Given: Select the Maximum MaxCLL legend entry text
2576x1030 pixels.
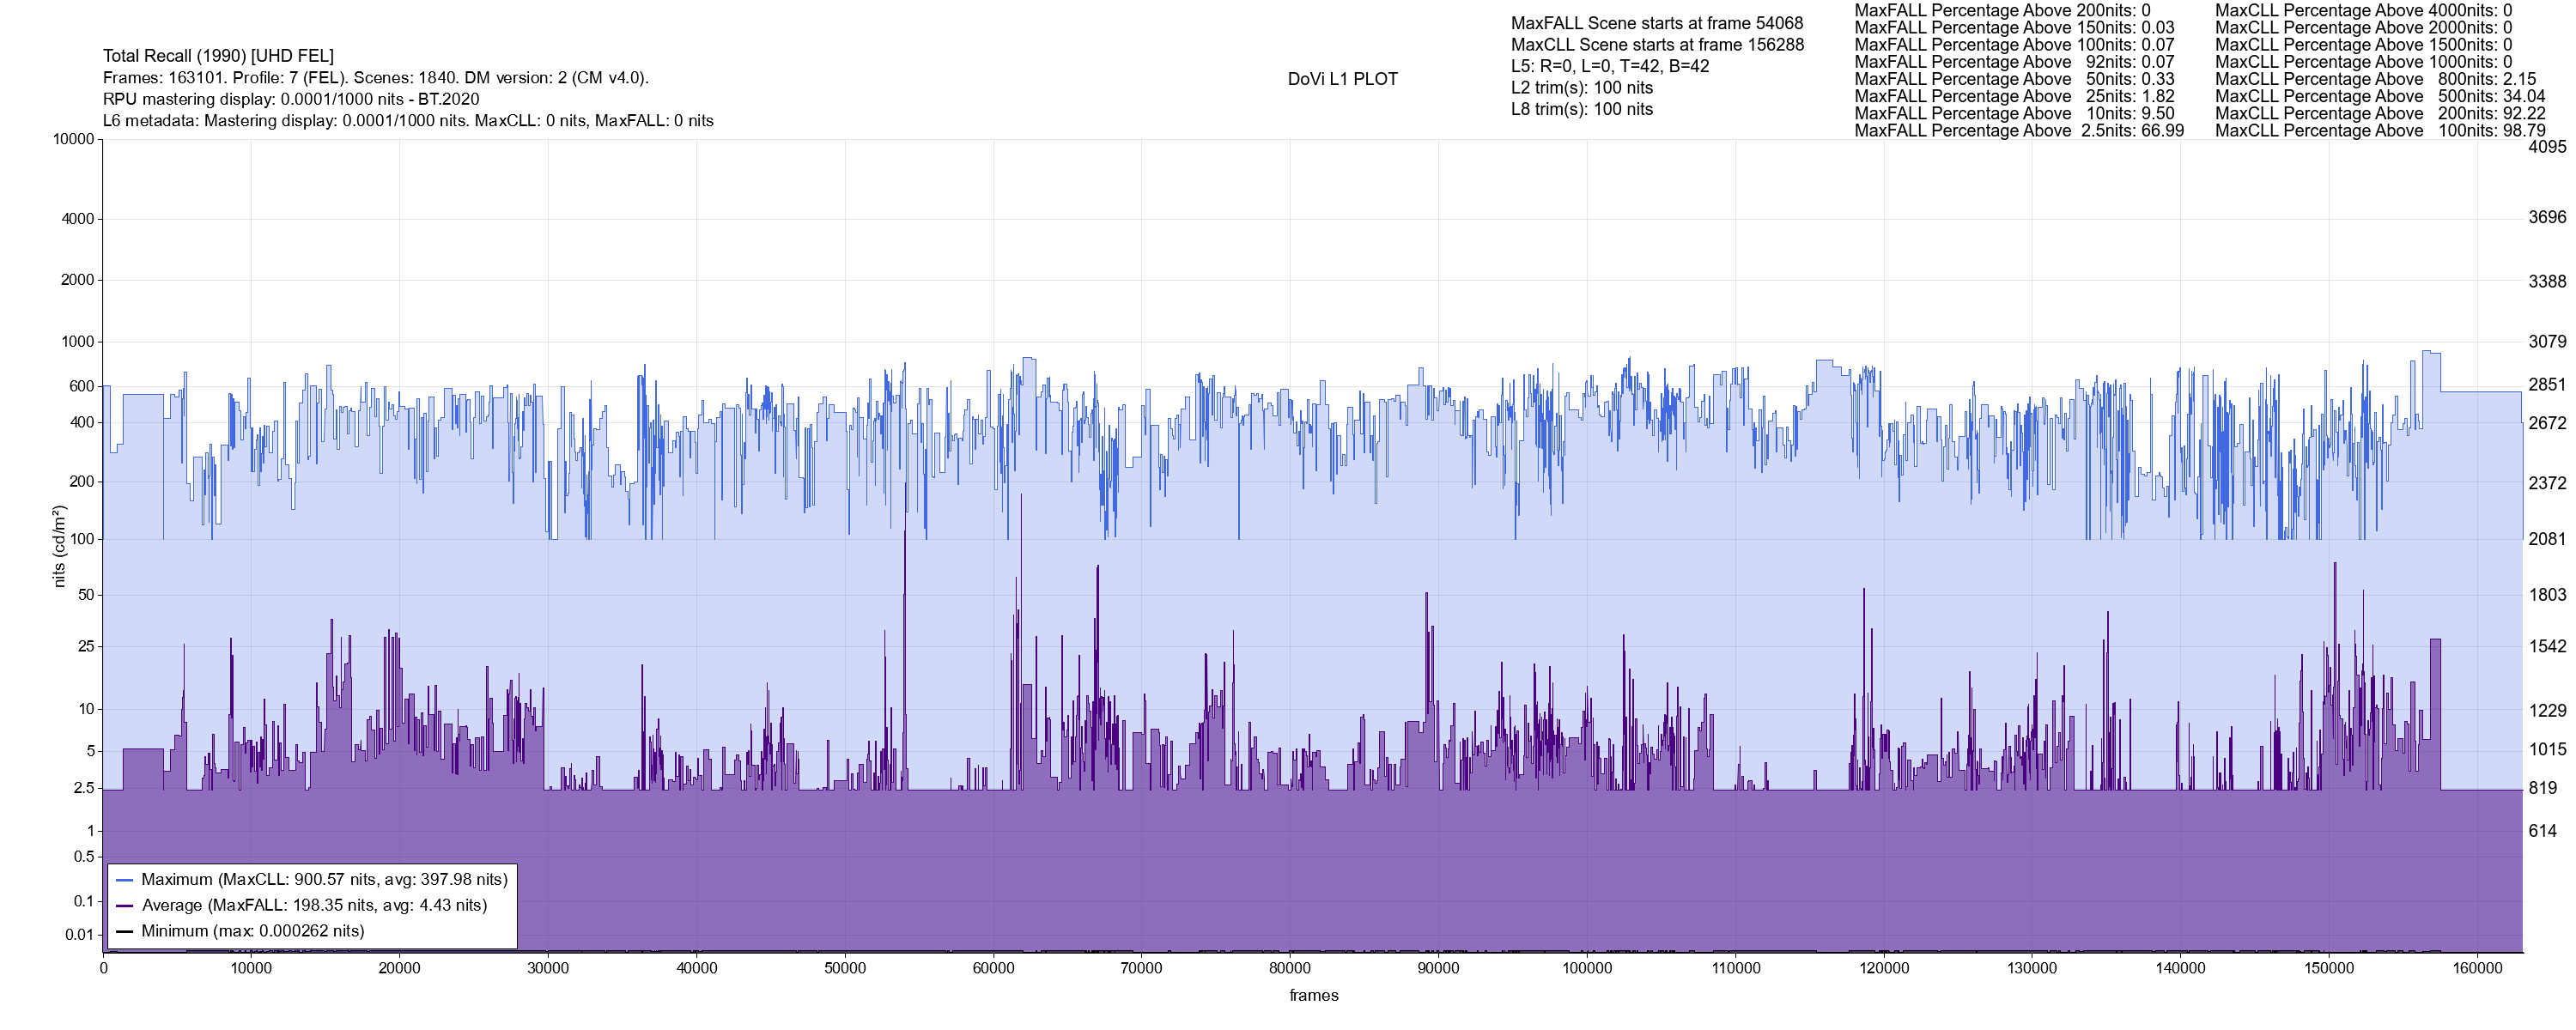Looking at the screenshot, I should [x=324, y=880].
